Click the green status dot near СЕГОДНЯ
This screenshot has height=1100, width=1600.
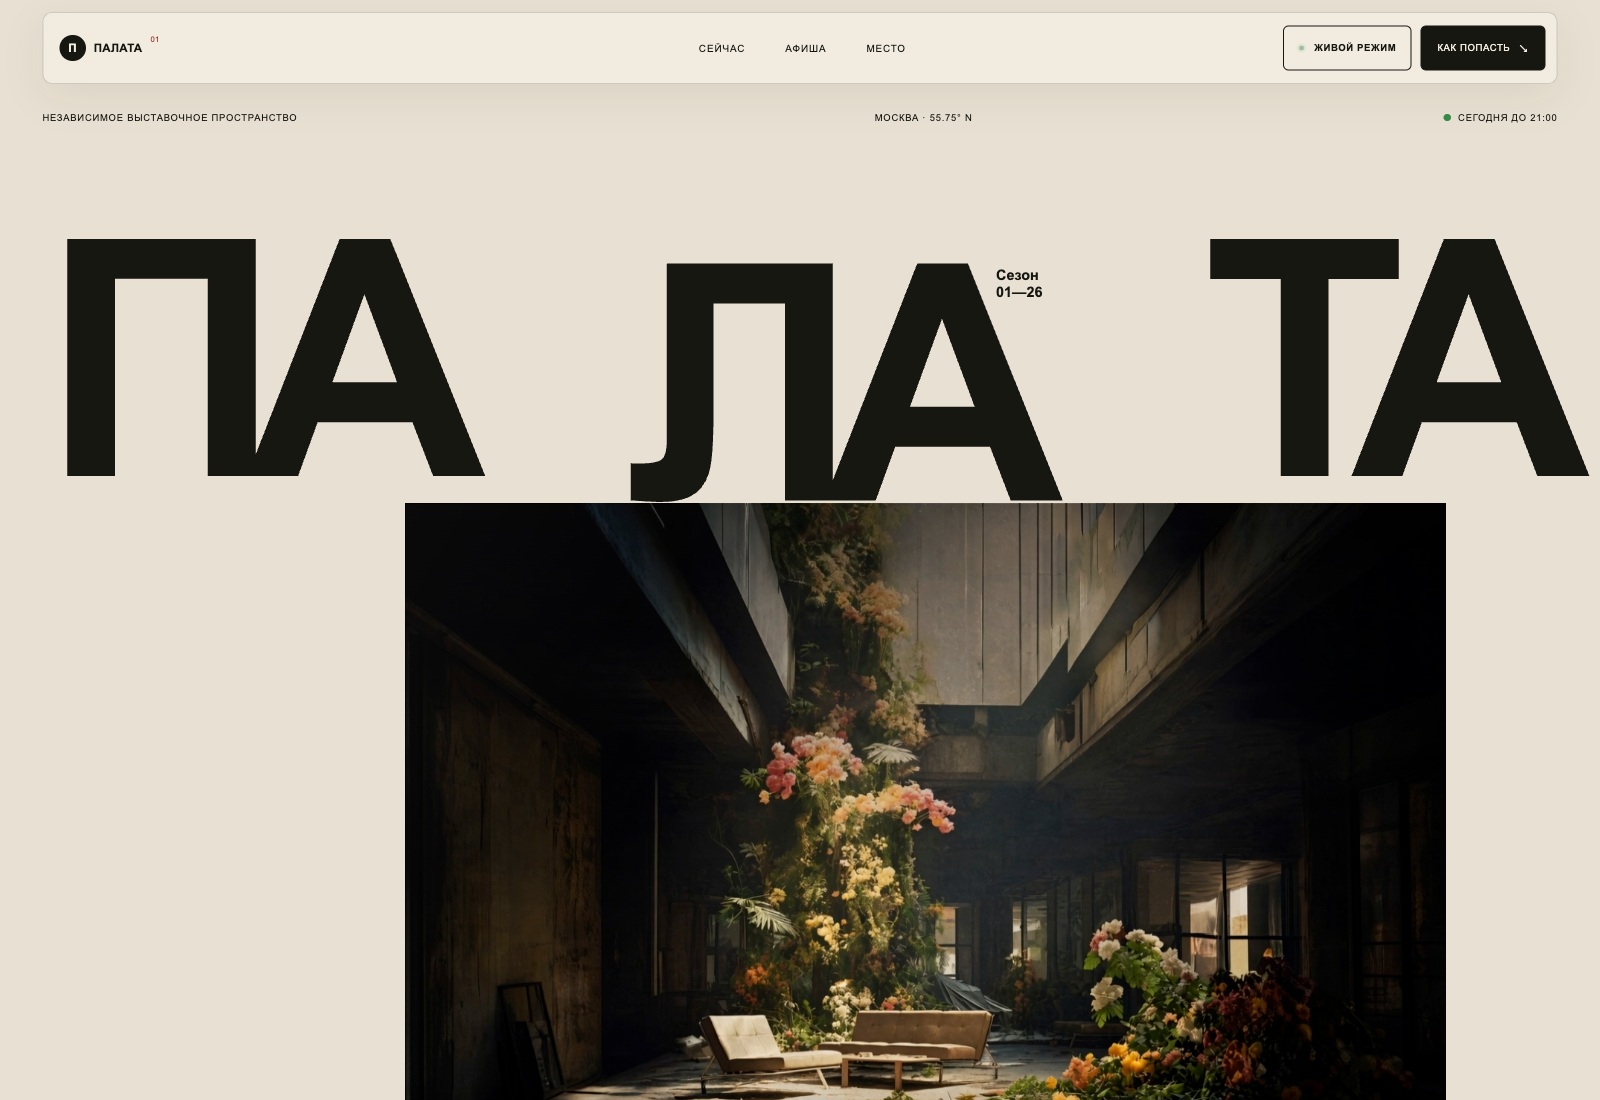[1447, 118]
